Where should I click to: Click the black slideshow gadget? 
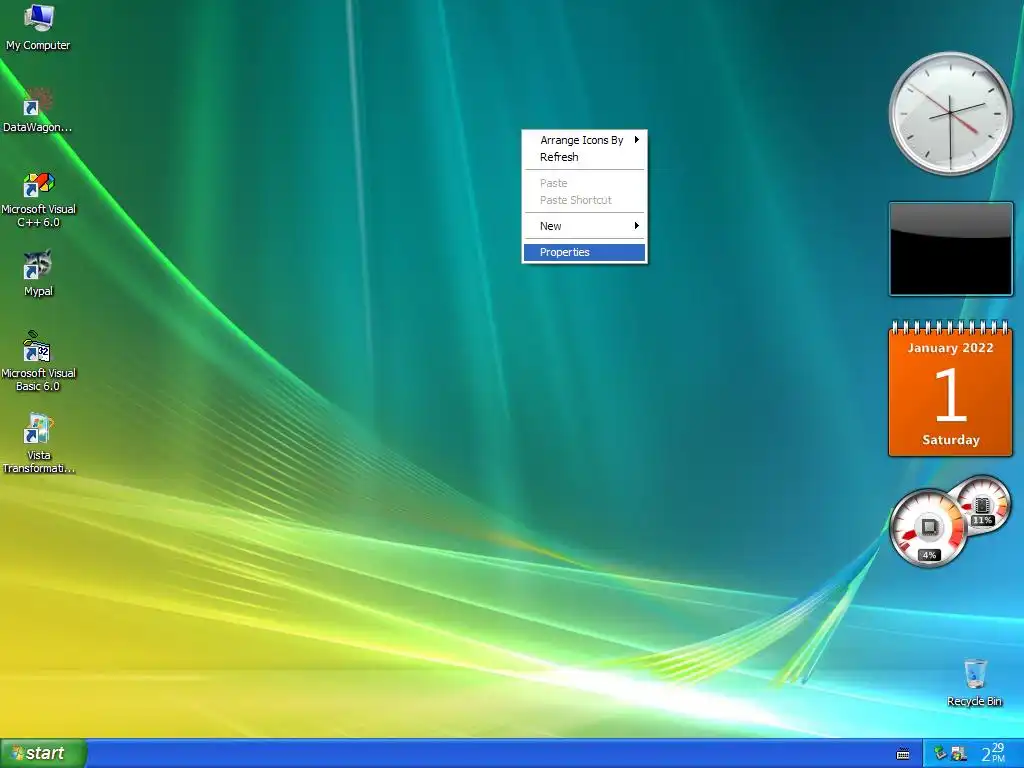click(x=951, y=249)
